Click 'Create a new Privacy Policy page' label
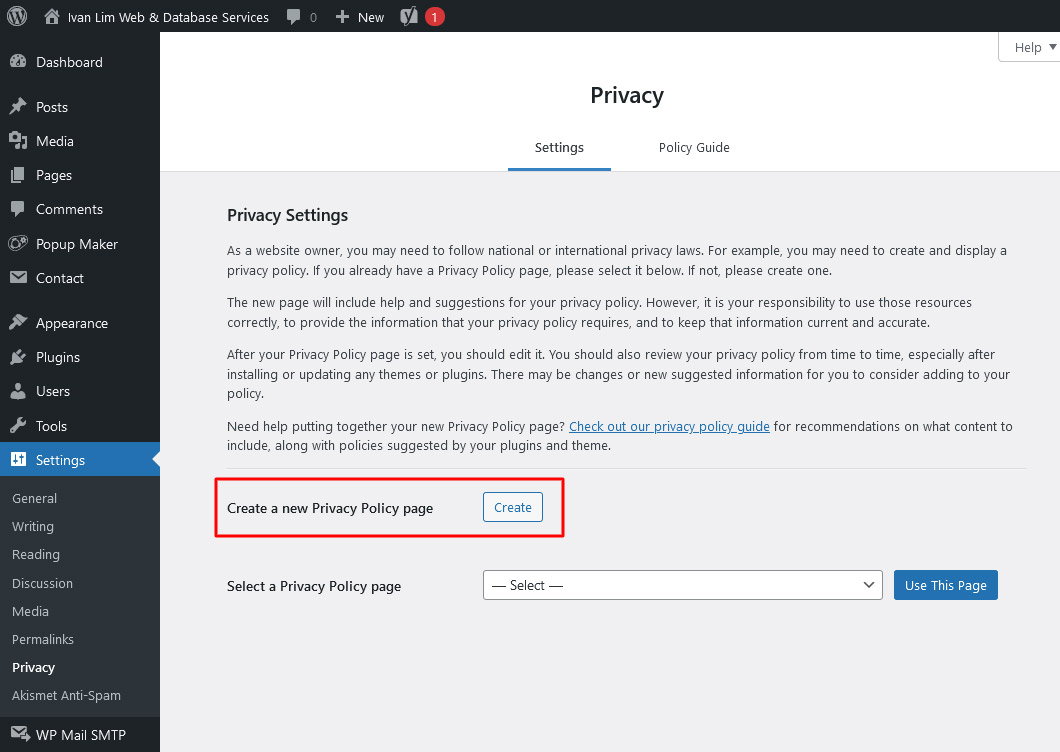1060x752 pixels. 330,509
